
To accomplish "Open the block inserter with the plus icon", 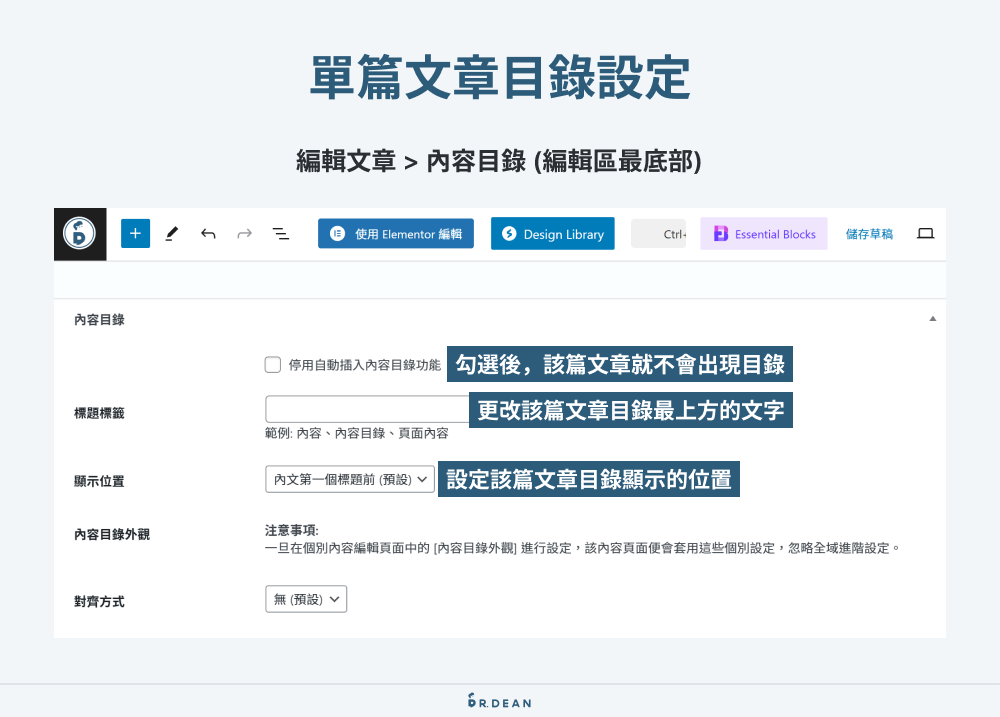I will point(135,233).
